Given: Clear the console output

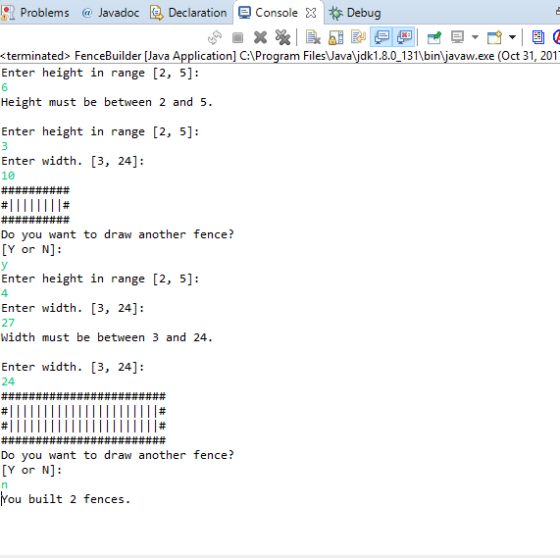Looking at the screenshot, I should point(313,37).
